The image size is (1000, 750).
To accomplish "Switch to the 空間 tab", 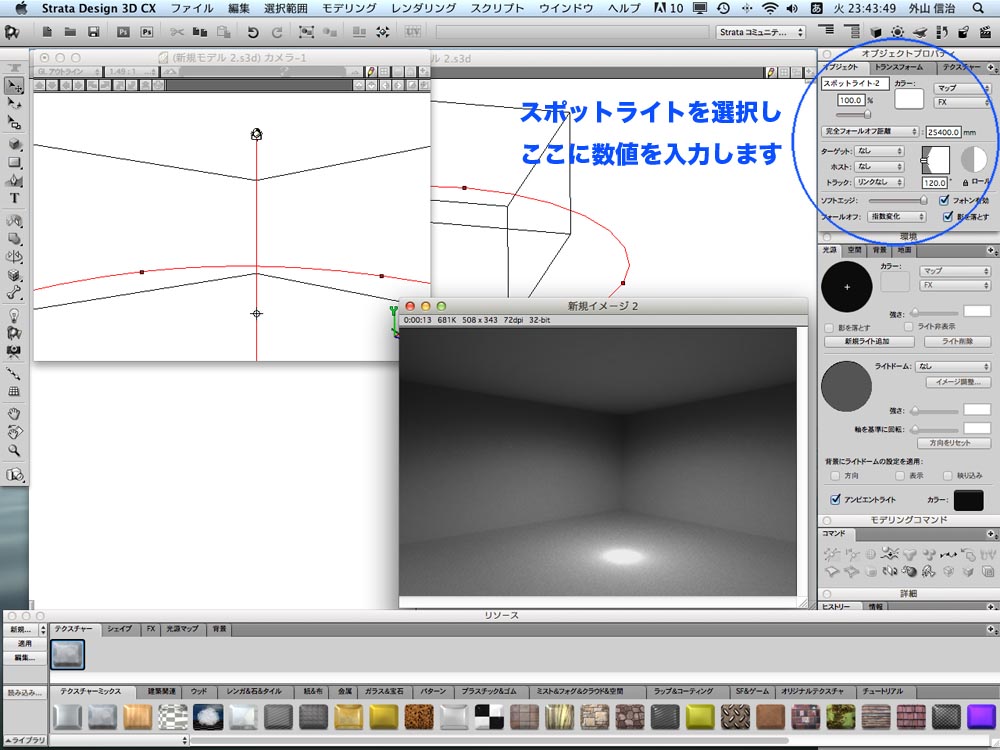I will coord(855,250).
